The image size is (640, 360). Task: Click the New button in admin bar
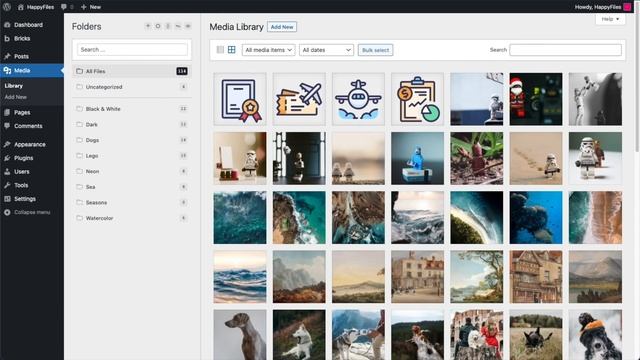click(91, 7)
